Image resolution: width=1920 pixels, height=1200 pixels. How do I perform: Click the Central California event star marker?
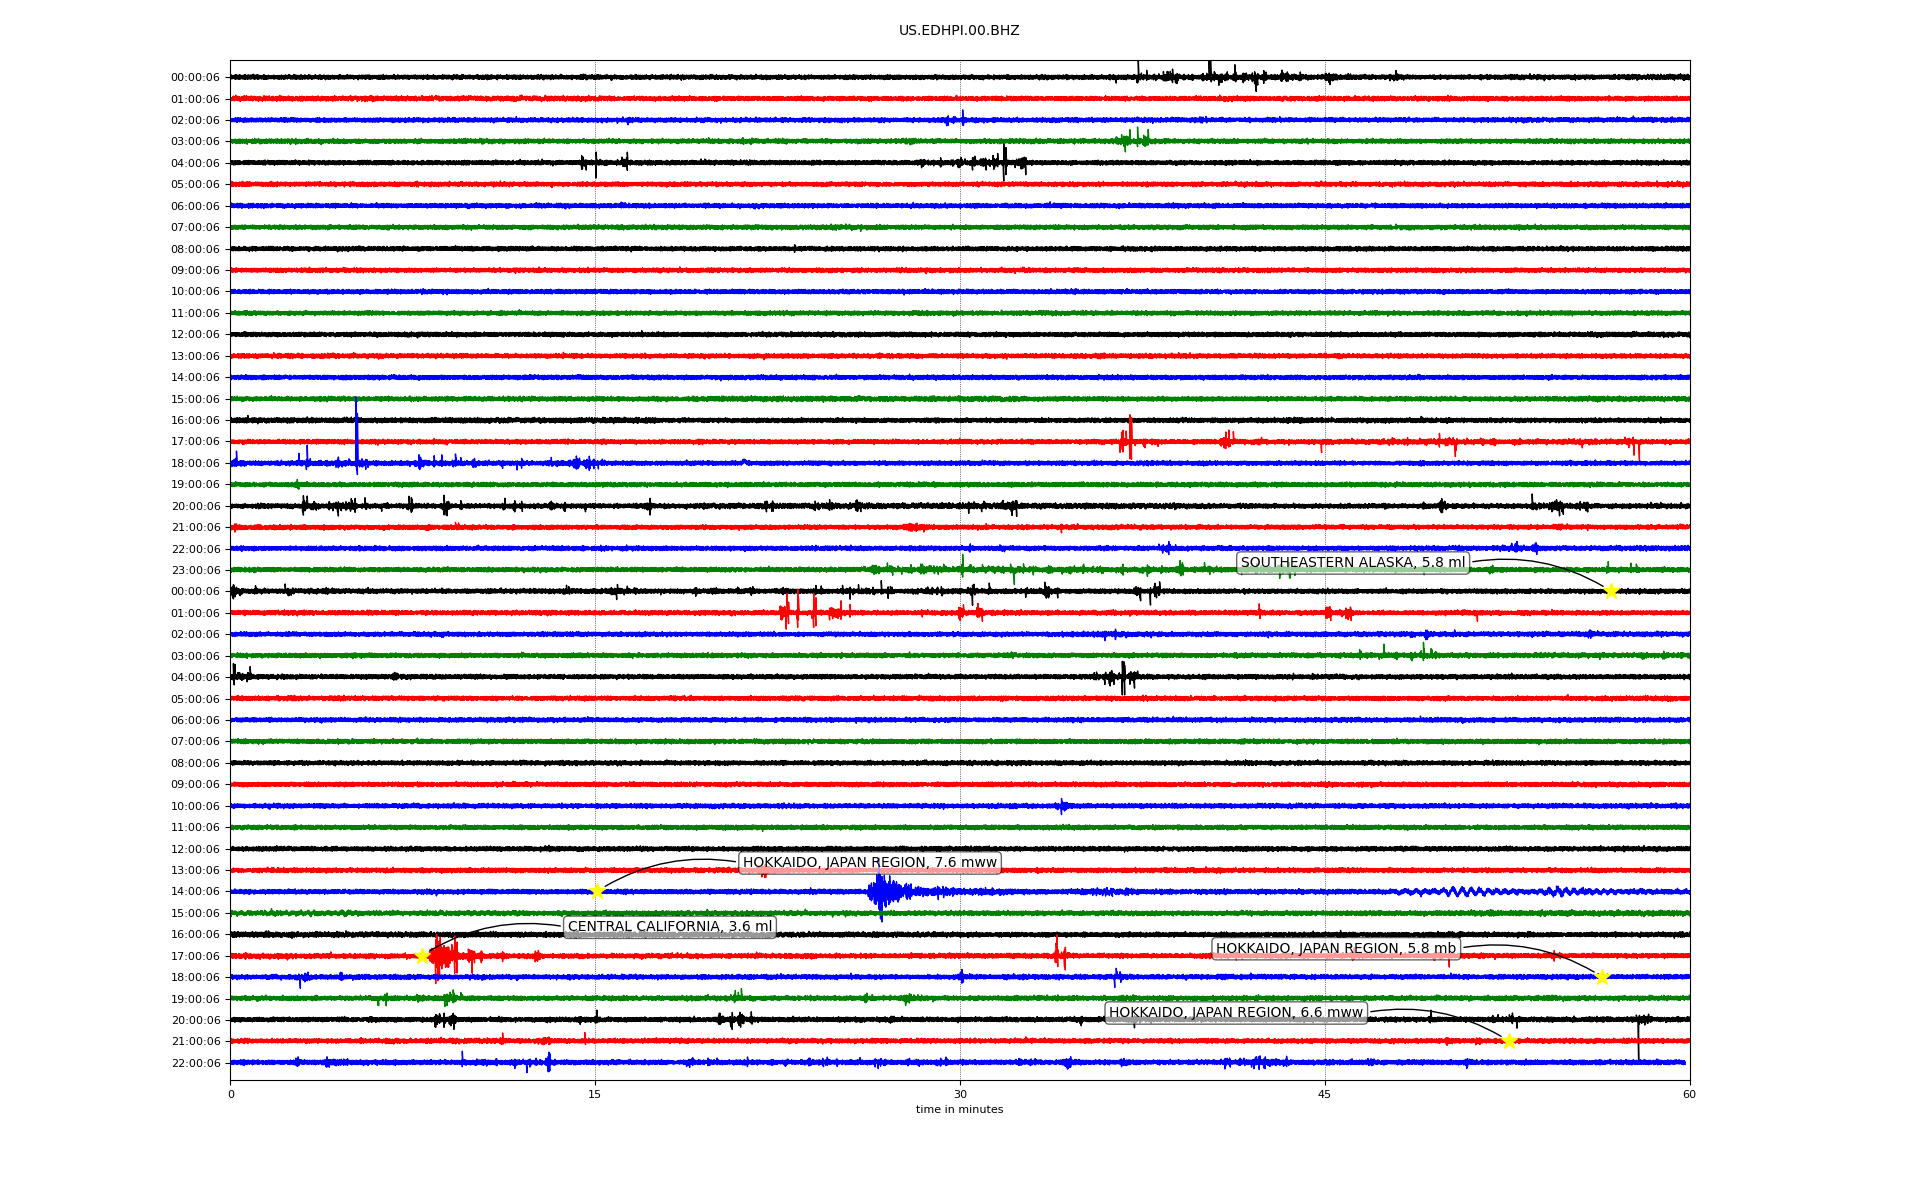(422, 956)
